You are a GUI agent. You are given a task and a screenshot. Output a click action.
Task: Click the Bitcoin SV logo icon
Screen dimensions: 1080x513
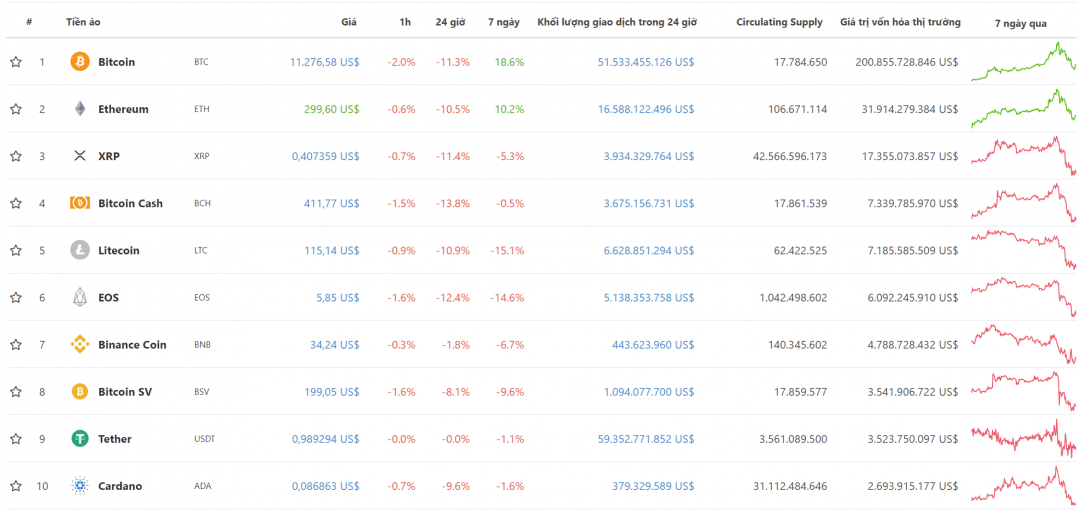click(x=80, y=392)
